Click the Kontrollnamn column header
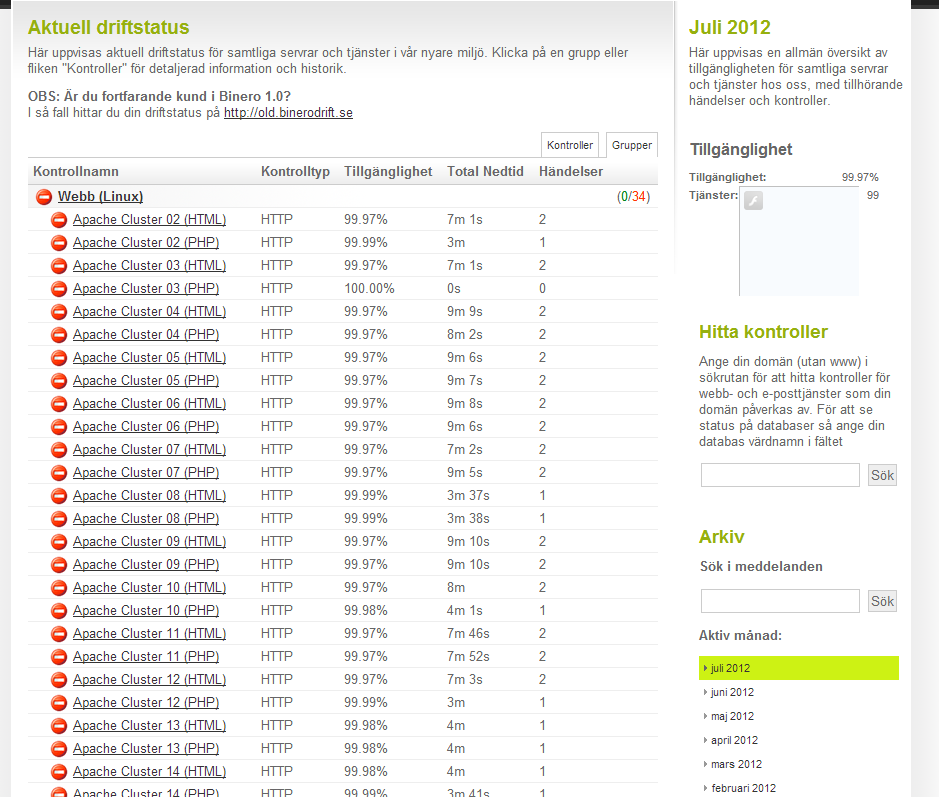Viewport: 939px width, 797px height. pyautogui.click(x=76, y=171)
